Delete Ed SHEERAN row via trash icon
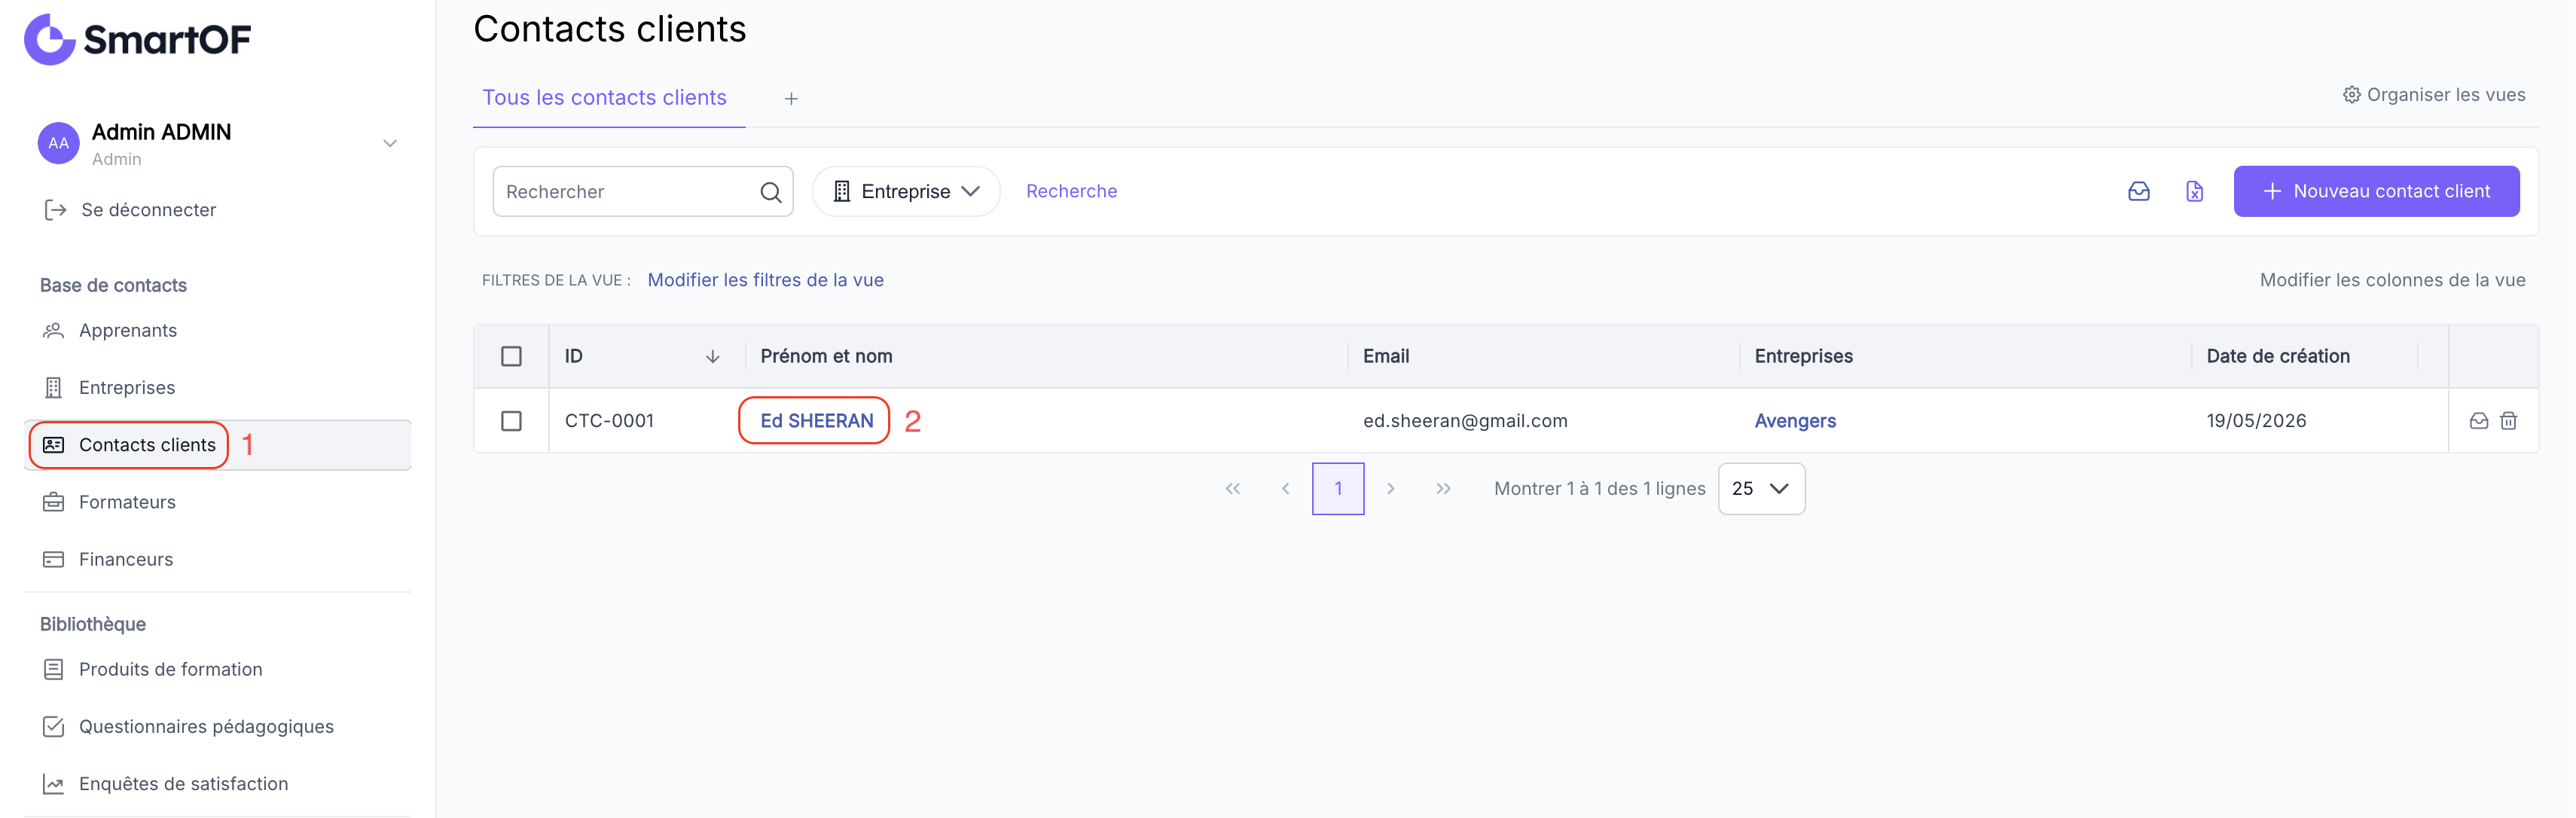Image resolution: width=2576 pixels, height=818 pixels. (2508, 421)
